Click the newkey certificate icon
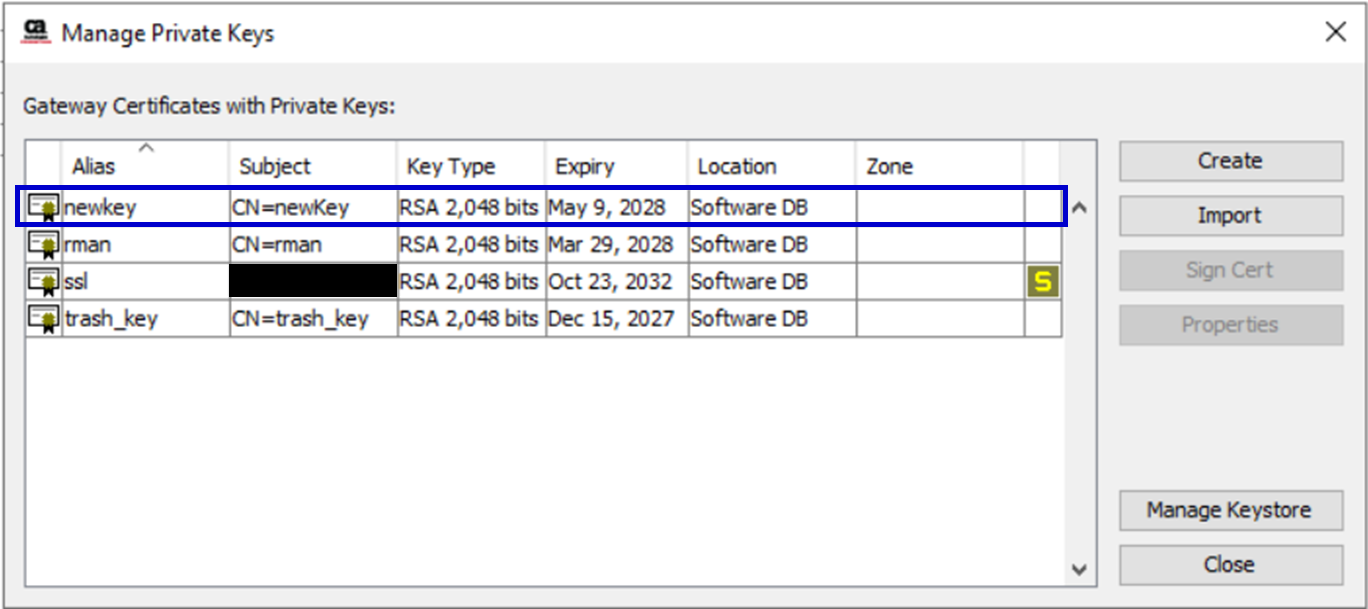The image size is (1368, 609). 44,207
